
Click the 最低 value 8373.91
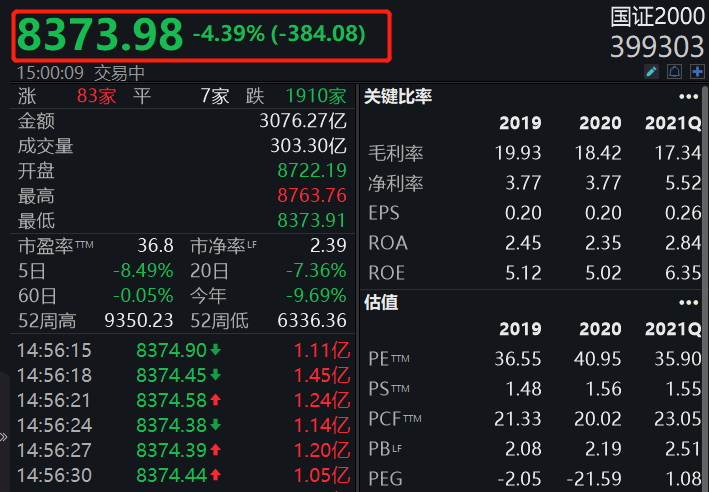click(x=312, y=220)
